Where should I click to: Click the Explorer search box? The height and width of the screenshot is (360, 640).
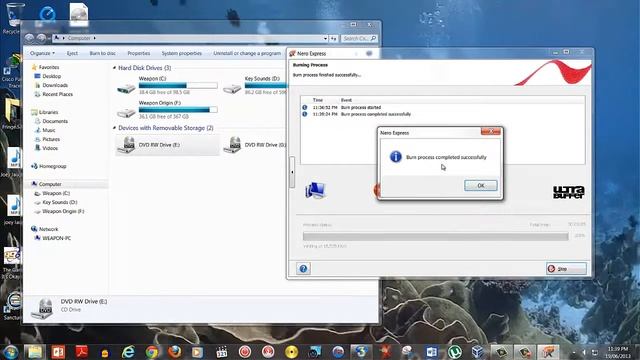tap(359, 38)
